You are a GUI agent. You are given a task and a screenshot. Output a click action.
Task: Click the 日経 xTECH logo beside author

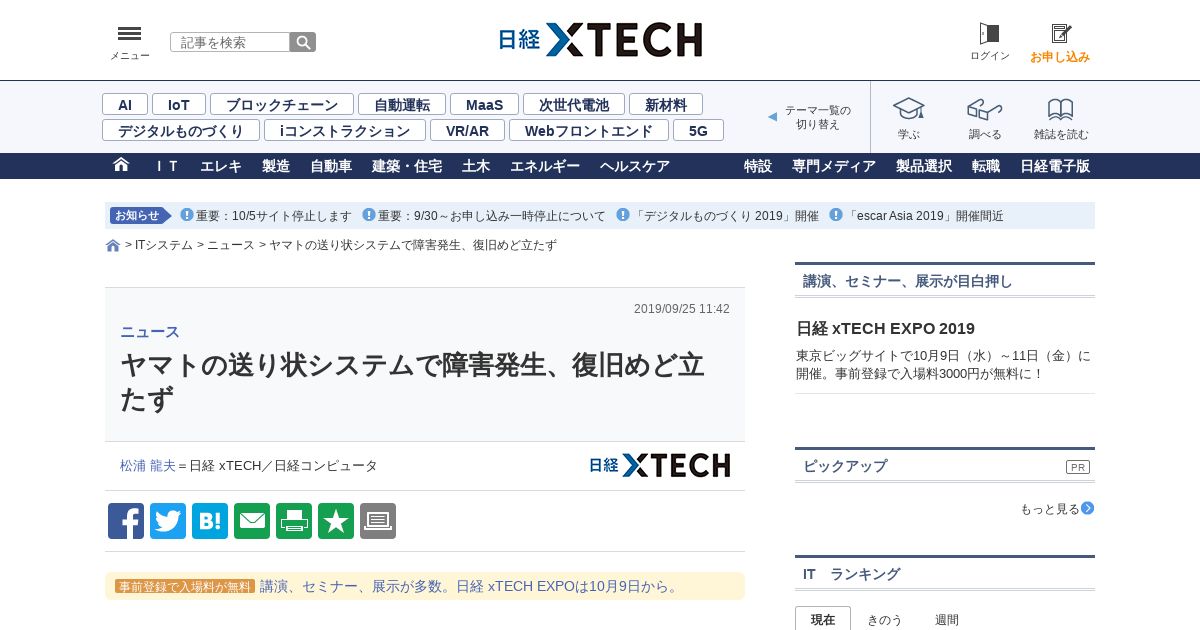point(659,465)
